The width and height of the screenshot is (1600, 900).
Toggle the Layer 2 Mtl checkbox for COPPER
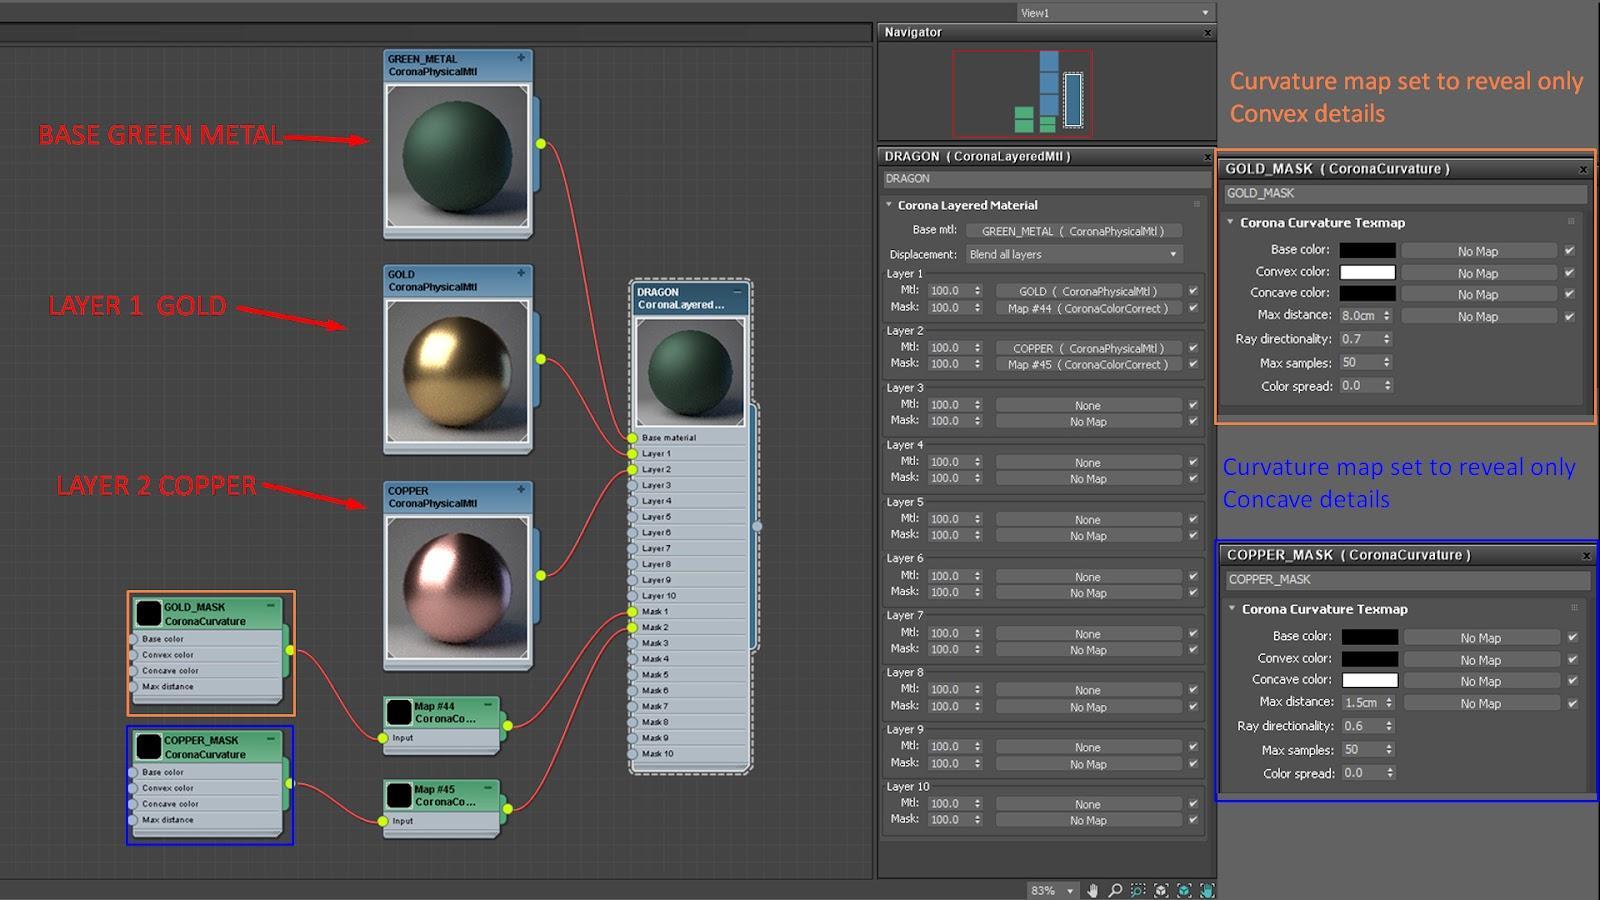(x=1193, y=348)
